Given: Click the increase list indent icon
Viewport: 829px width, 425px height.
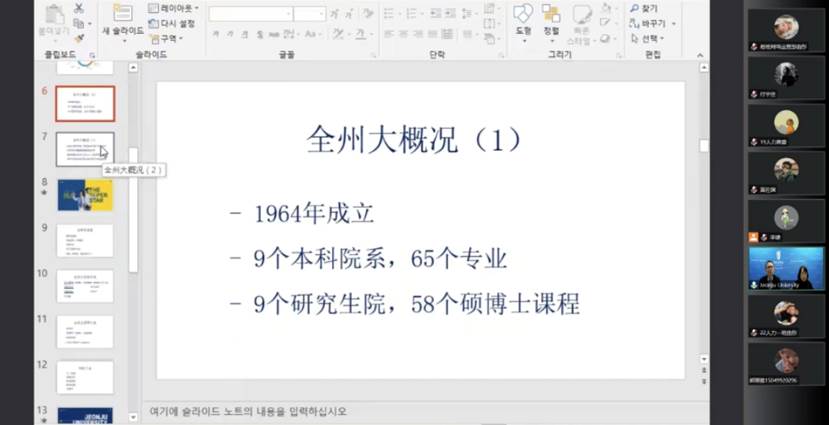Looking at the screenshot, I should click(x=450, y=14).
